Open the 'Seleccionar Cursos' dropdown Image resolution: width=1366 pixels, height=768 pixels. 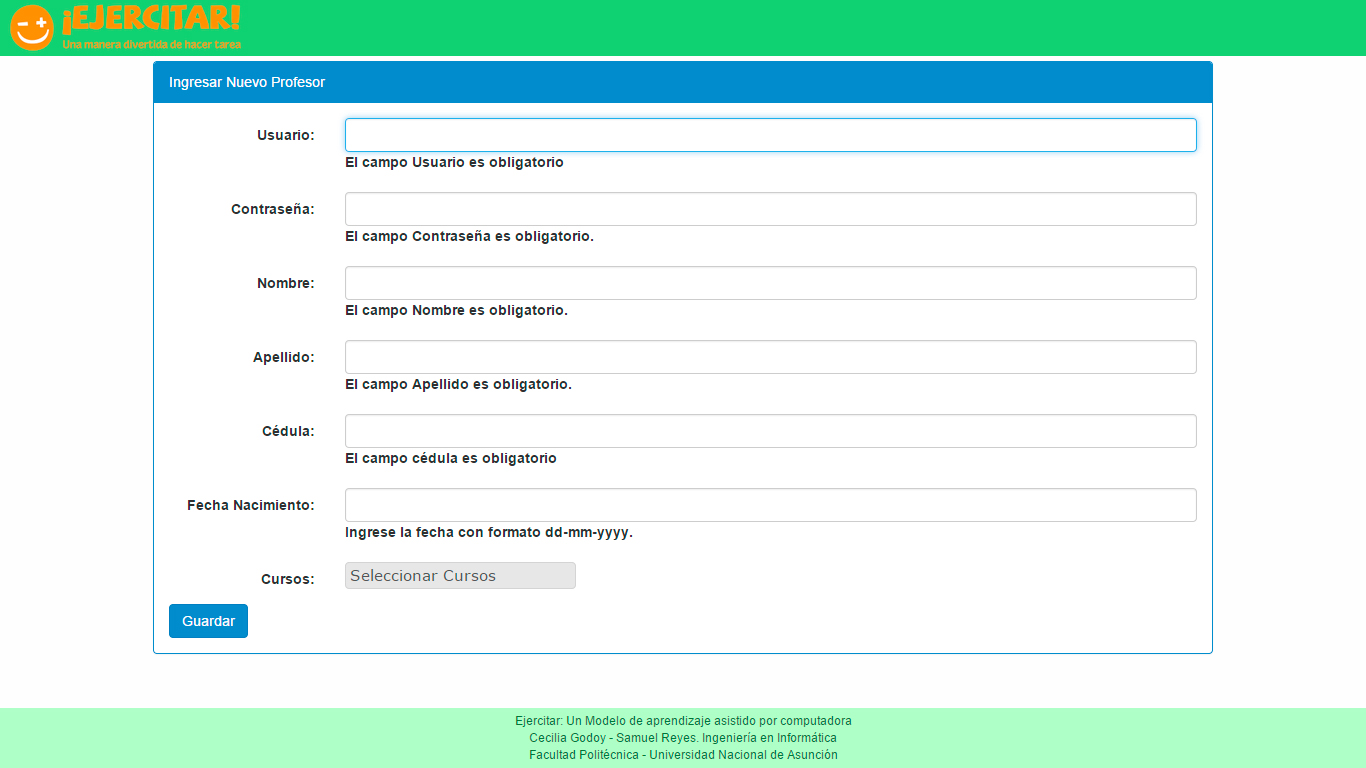click(x=460, y=576)
